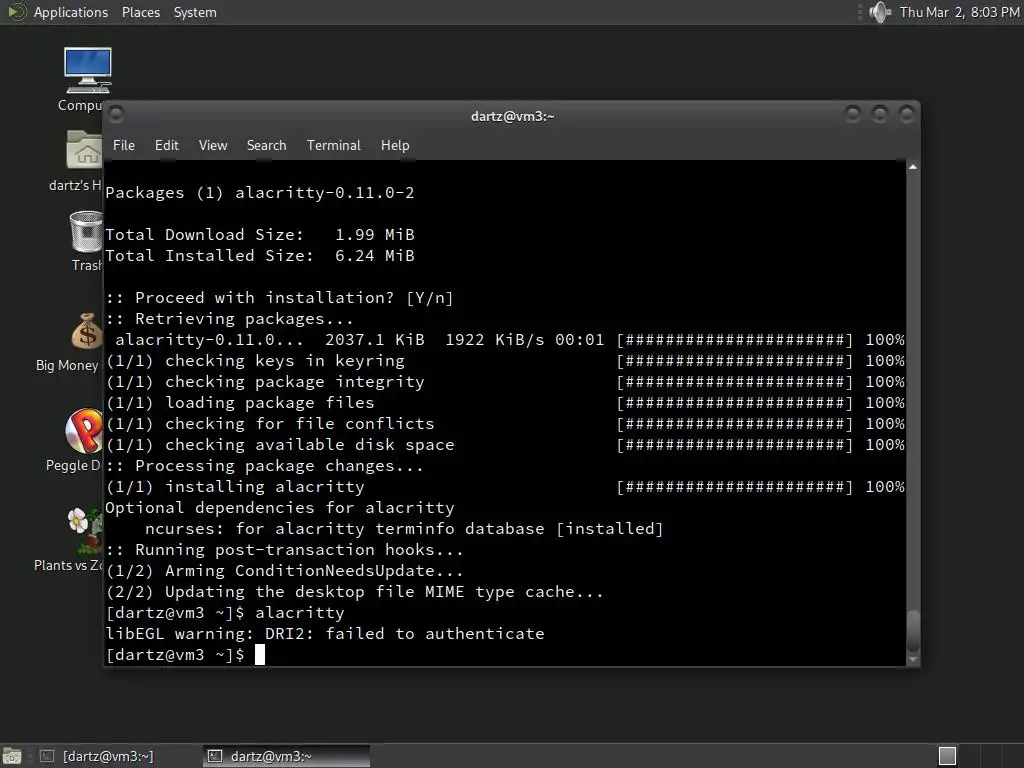
Task: Click the 'Packages (1) alacritty-0.11.0-2' line
Action: click(x=260, y=193)
